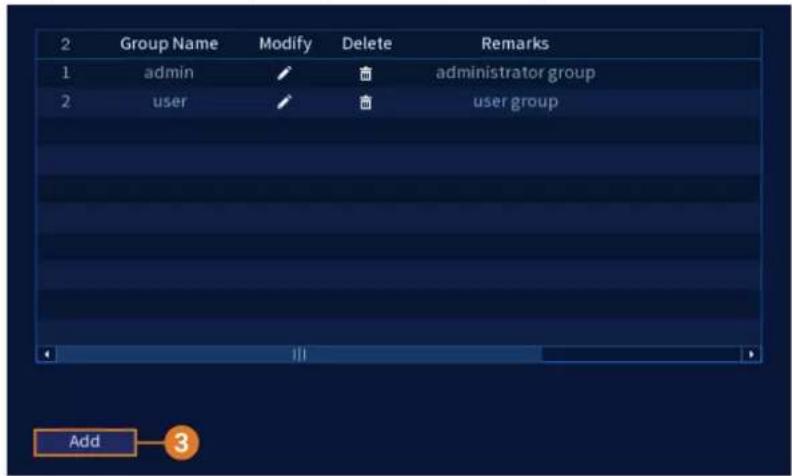The height and width of the screenshot is (476, 792).
Task: Click the Delete column header
Action: pos(367,44)
